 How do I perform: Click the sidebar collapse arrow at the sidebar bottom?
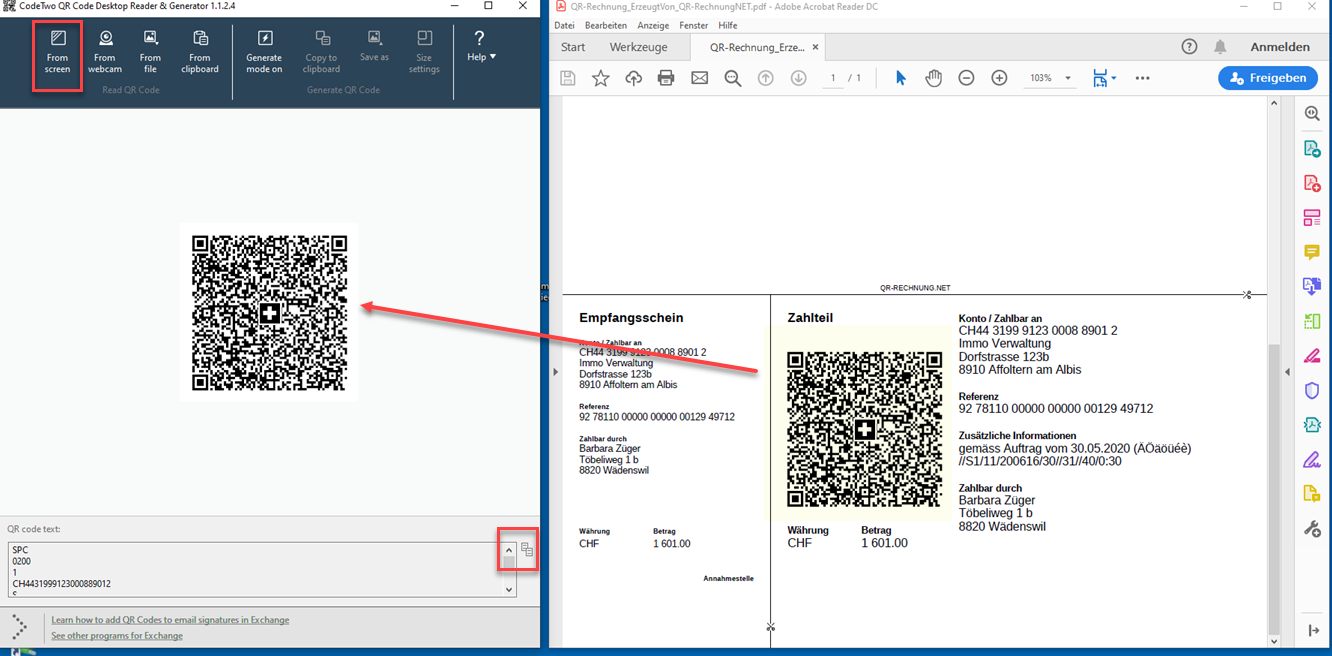coord(1313,630)
